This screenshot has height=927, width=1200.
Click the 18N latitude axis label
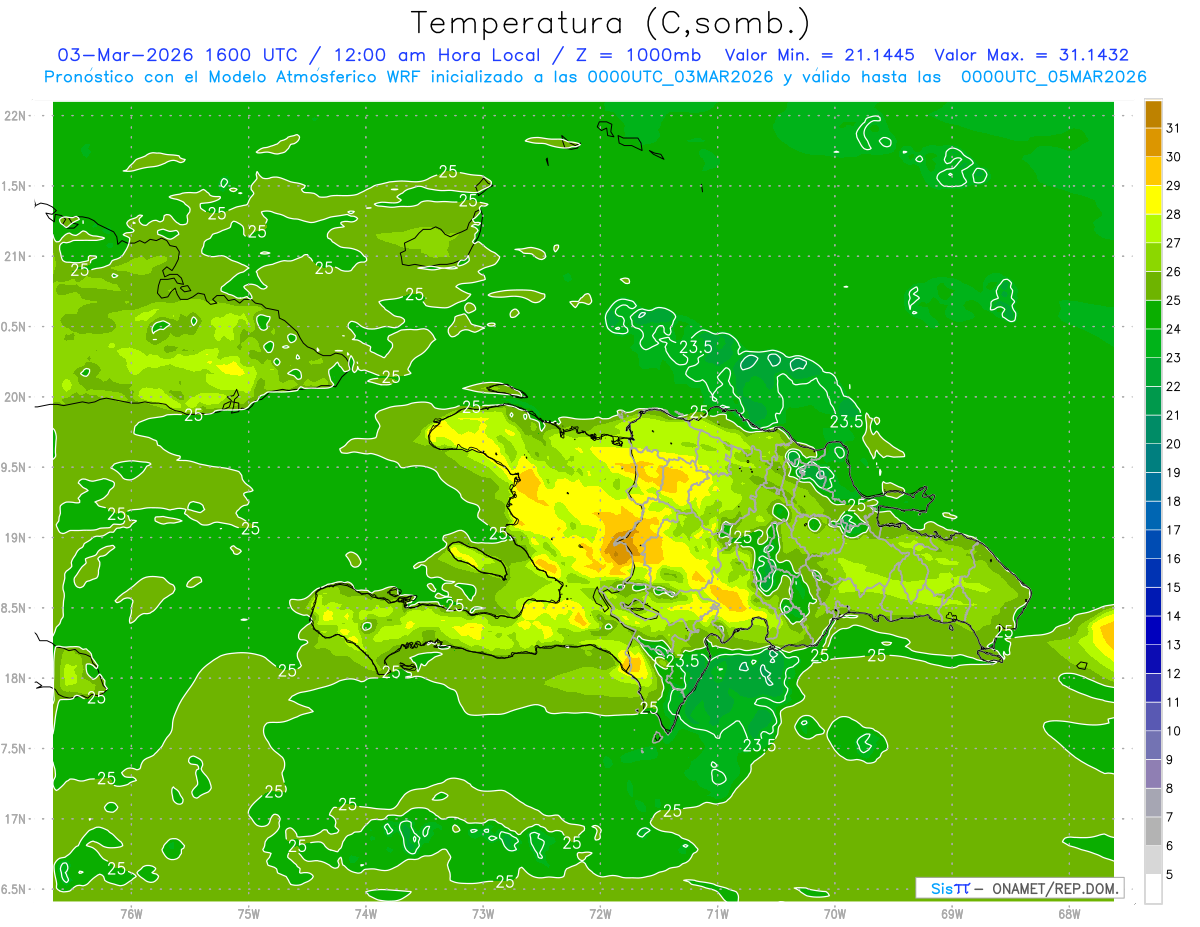click(x=15, y=678)
